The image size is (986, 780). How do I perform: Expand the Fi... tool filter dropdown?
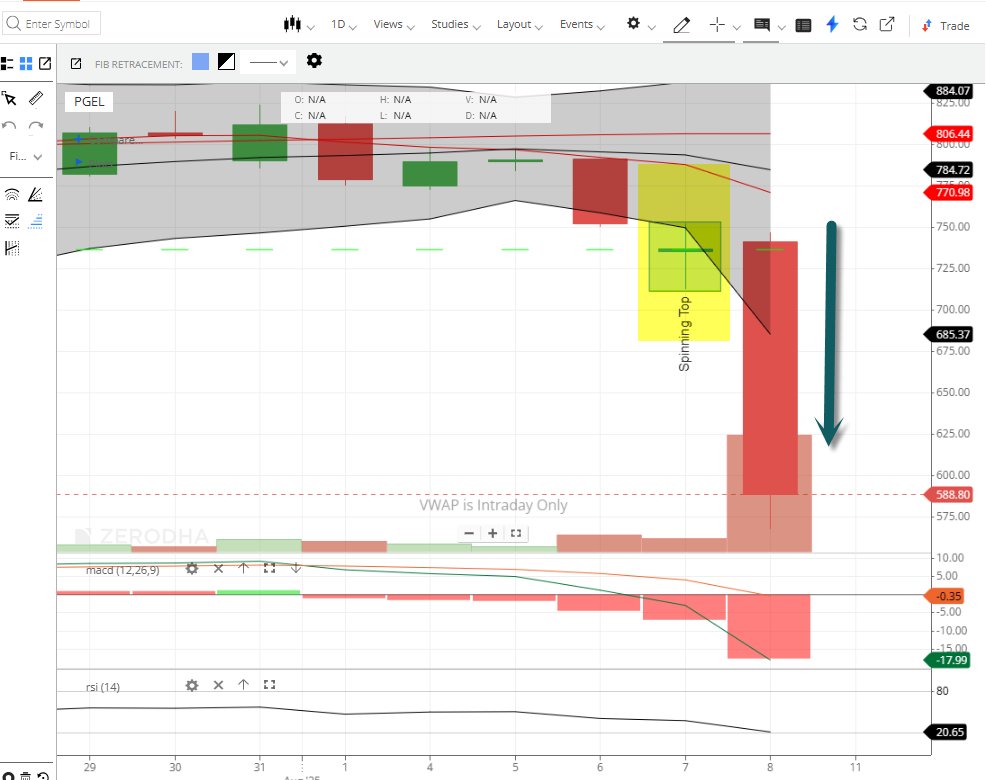coord(26,157)
